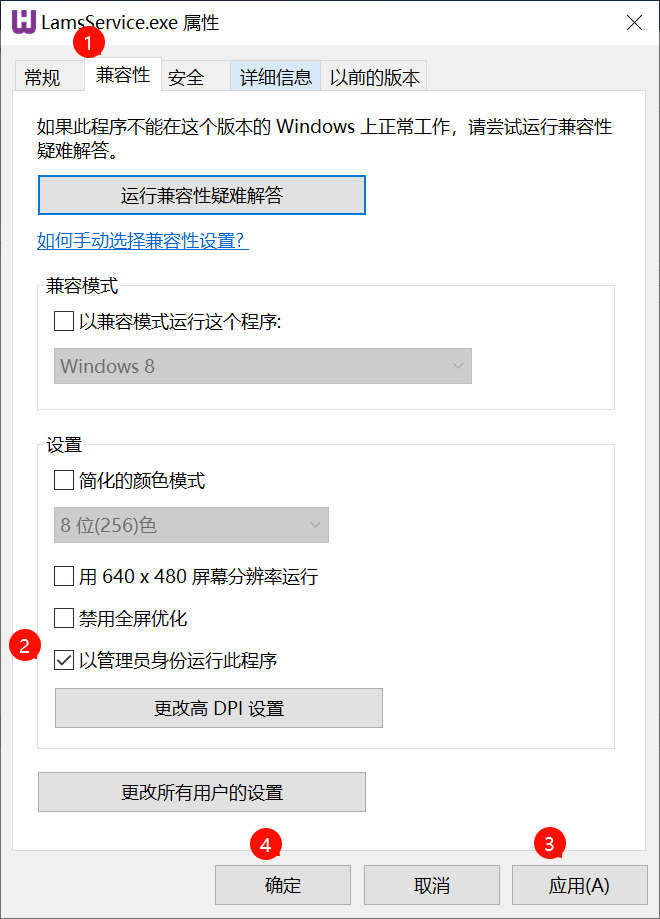Click 运行兼容性疑难解答 button
The height and width of the screenshot is (919, 660).
[x=201, y=195]
